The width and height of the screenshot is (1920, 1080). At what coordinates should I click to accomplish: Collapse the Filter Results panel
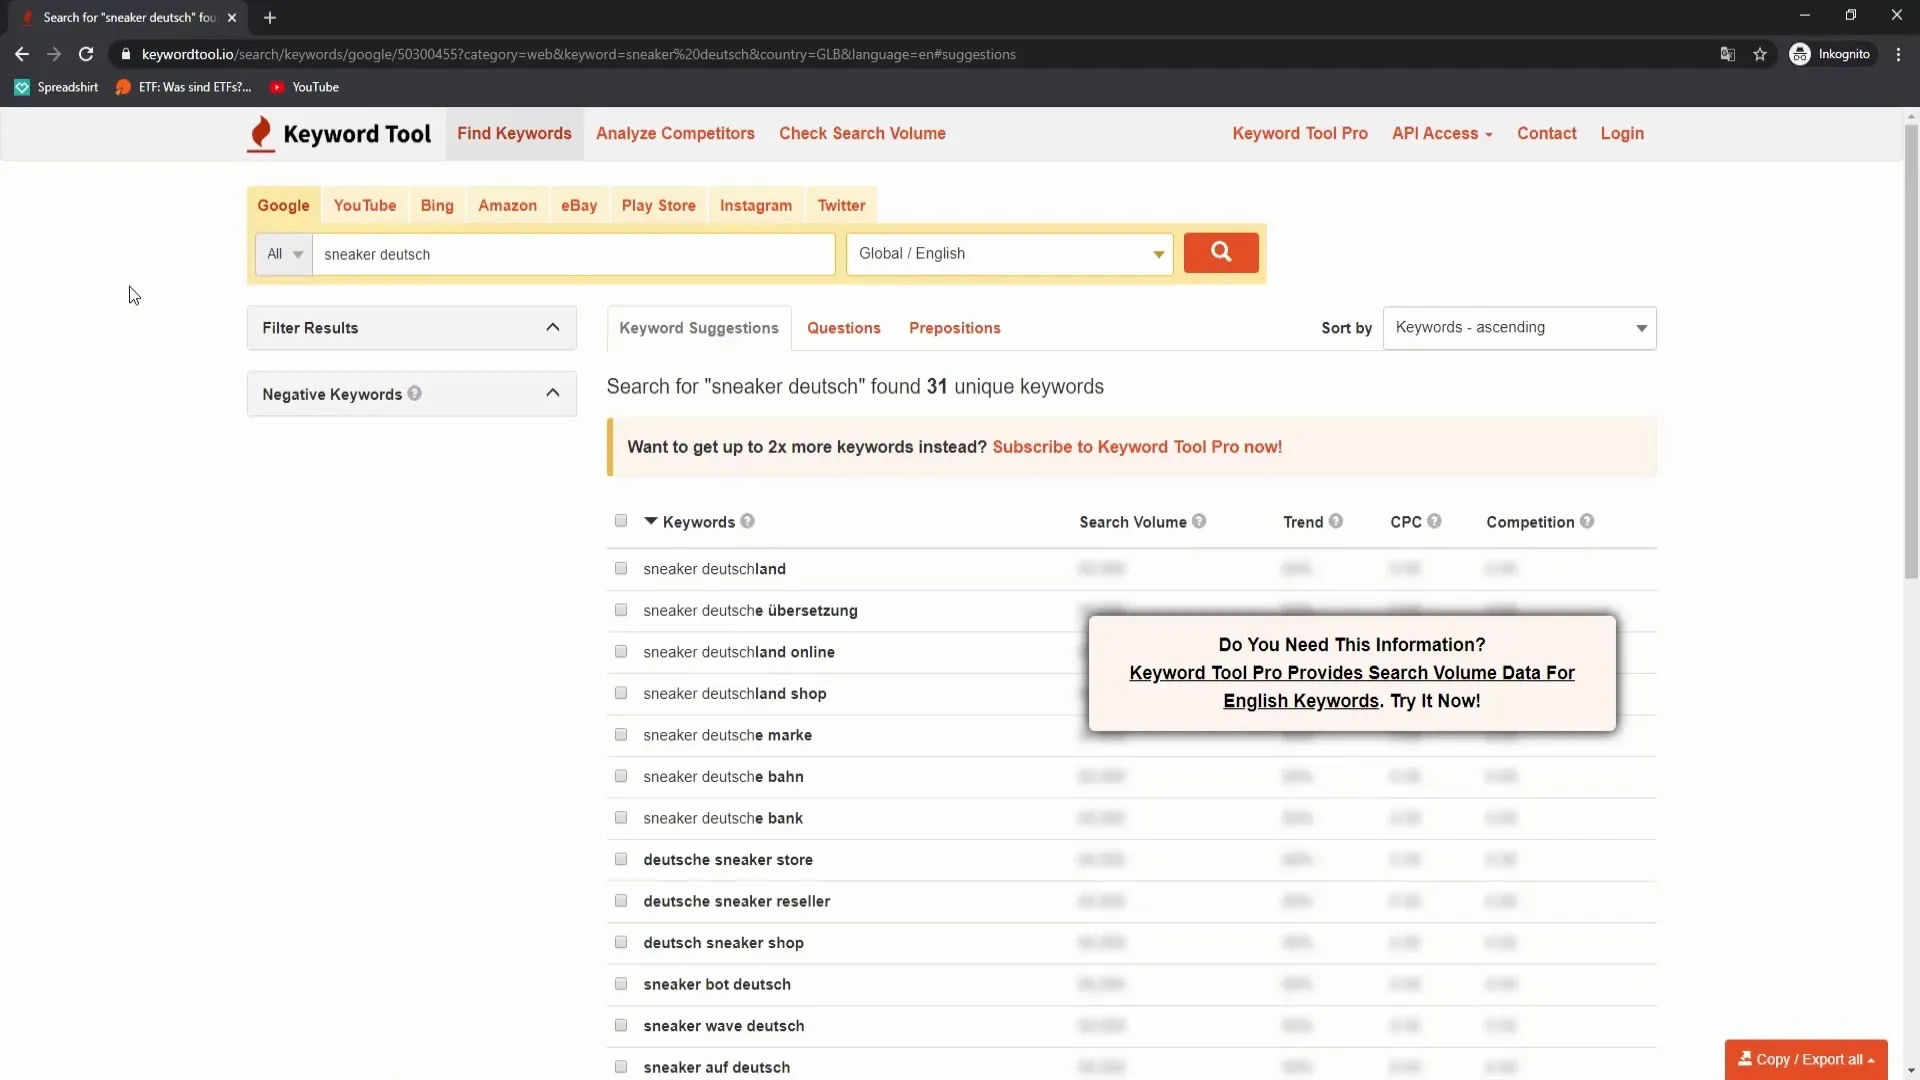coord(553,327)
